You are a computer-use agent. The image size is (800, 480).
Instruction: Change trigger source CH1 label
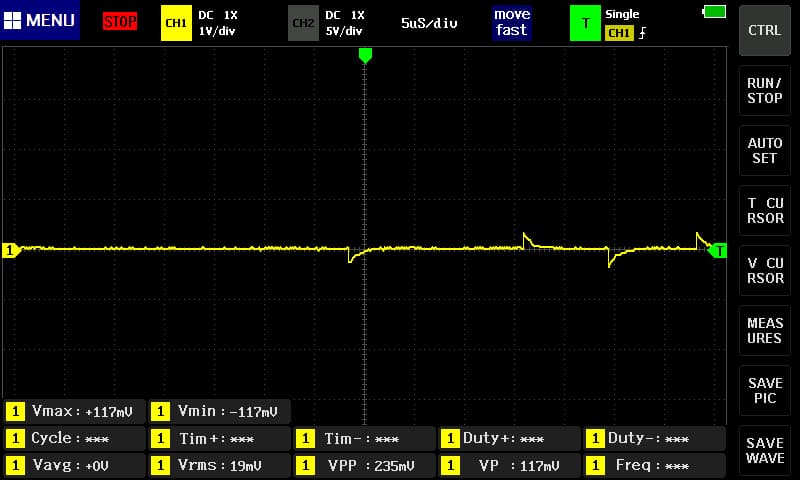(619, 32)
